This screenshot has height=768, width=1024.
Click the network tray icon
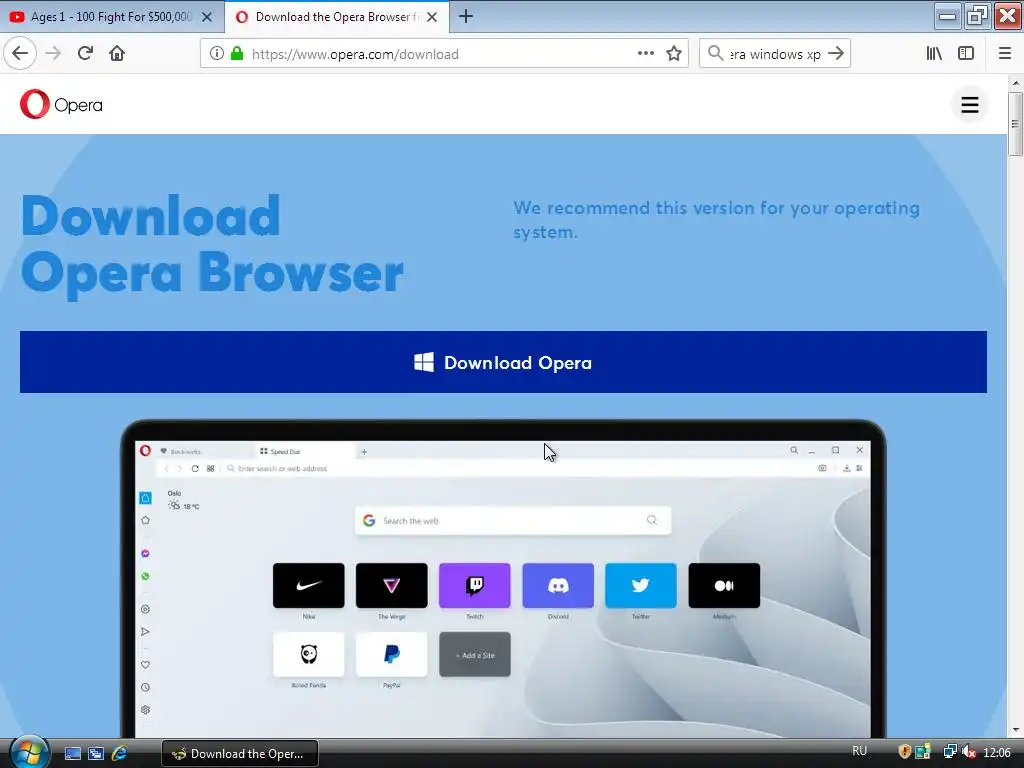[x=950, y=752]
